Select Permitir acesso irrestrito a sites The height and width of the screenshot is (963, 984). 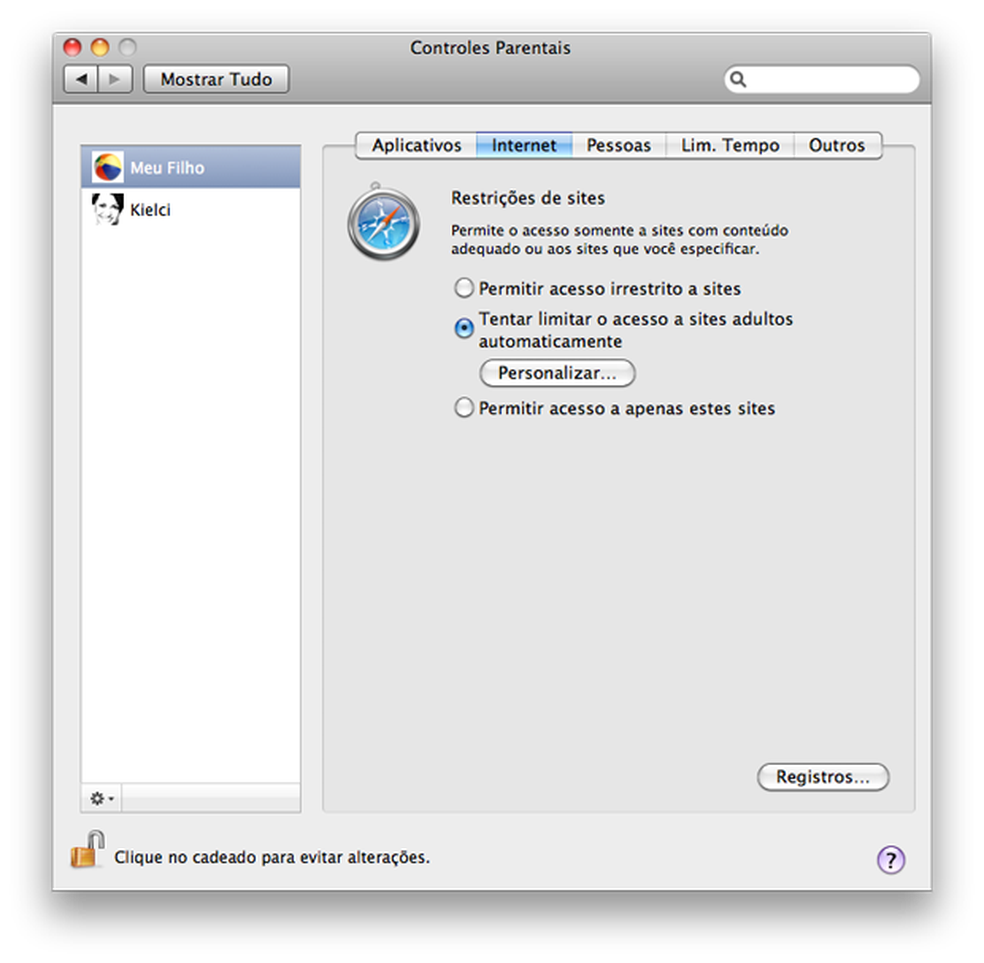(464, 288)
